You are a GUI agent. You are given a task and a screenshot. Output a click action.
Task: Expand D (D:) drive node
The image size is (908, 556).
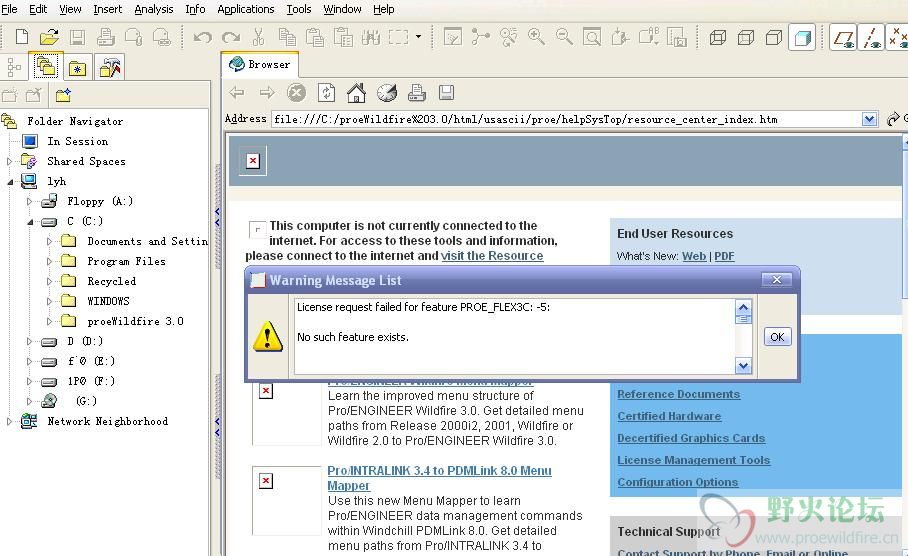(x=30, y=342)
